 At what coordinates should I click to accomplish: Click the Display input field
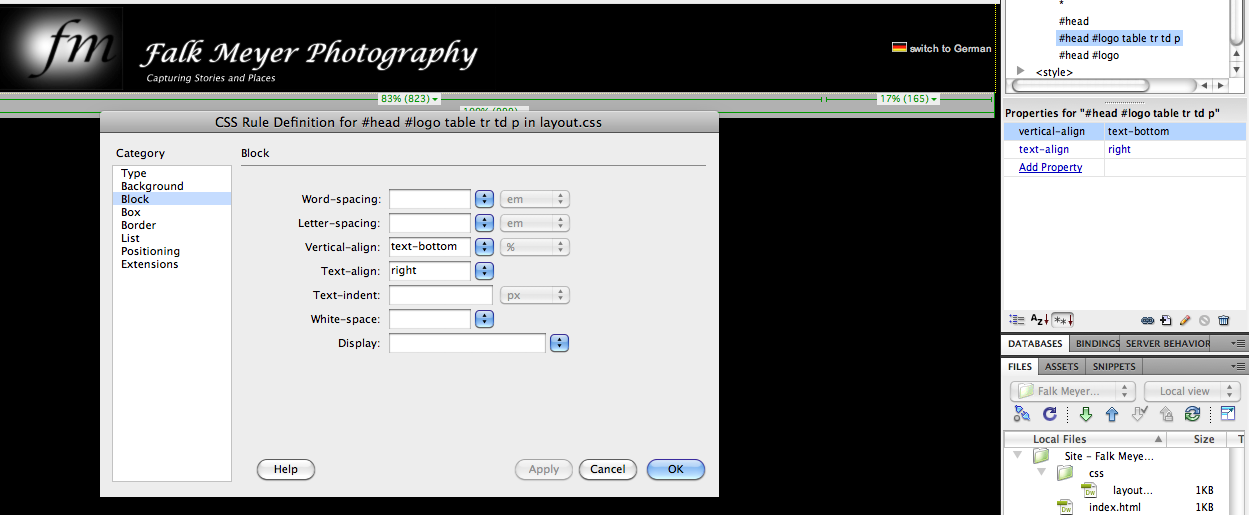467,343
